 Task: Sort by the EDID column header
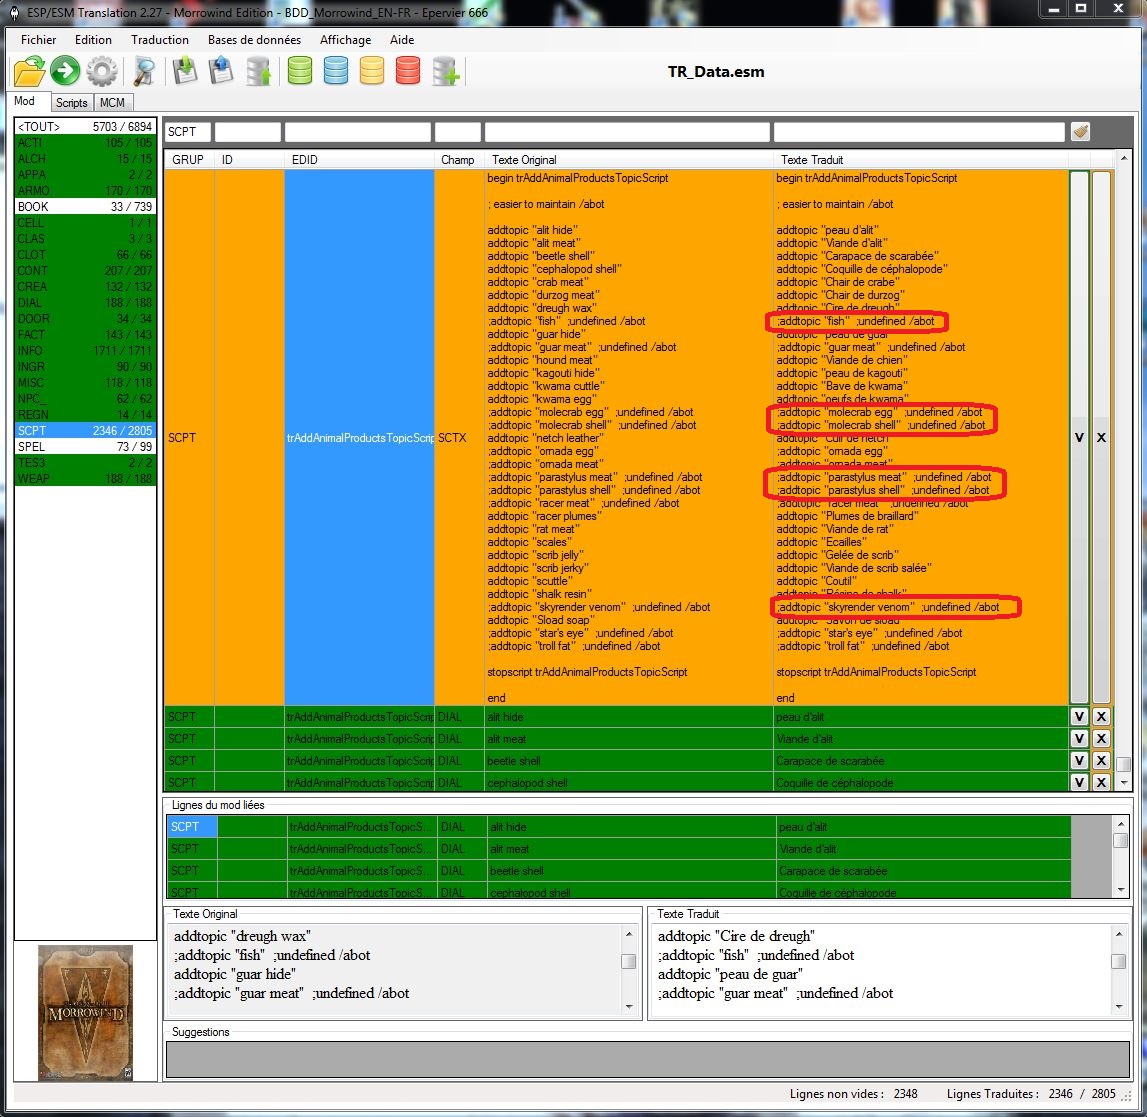[x=359, y=159]
